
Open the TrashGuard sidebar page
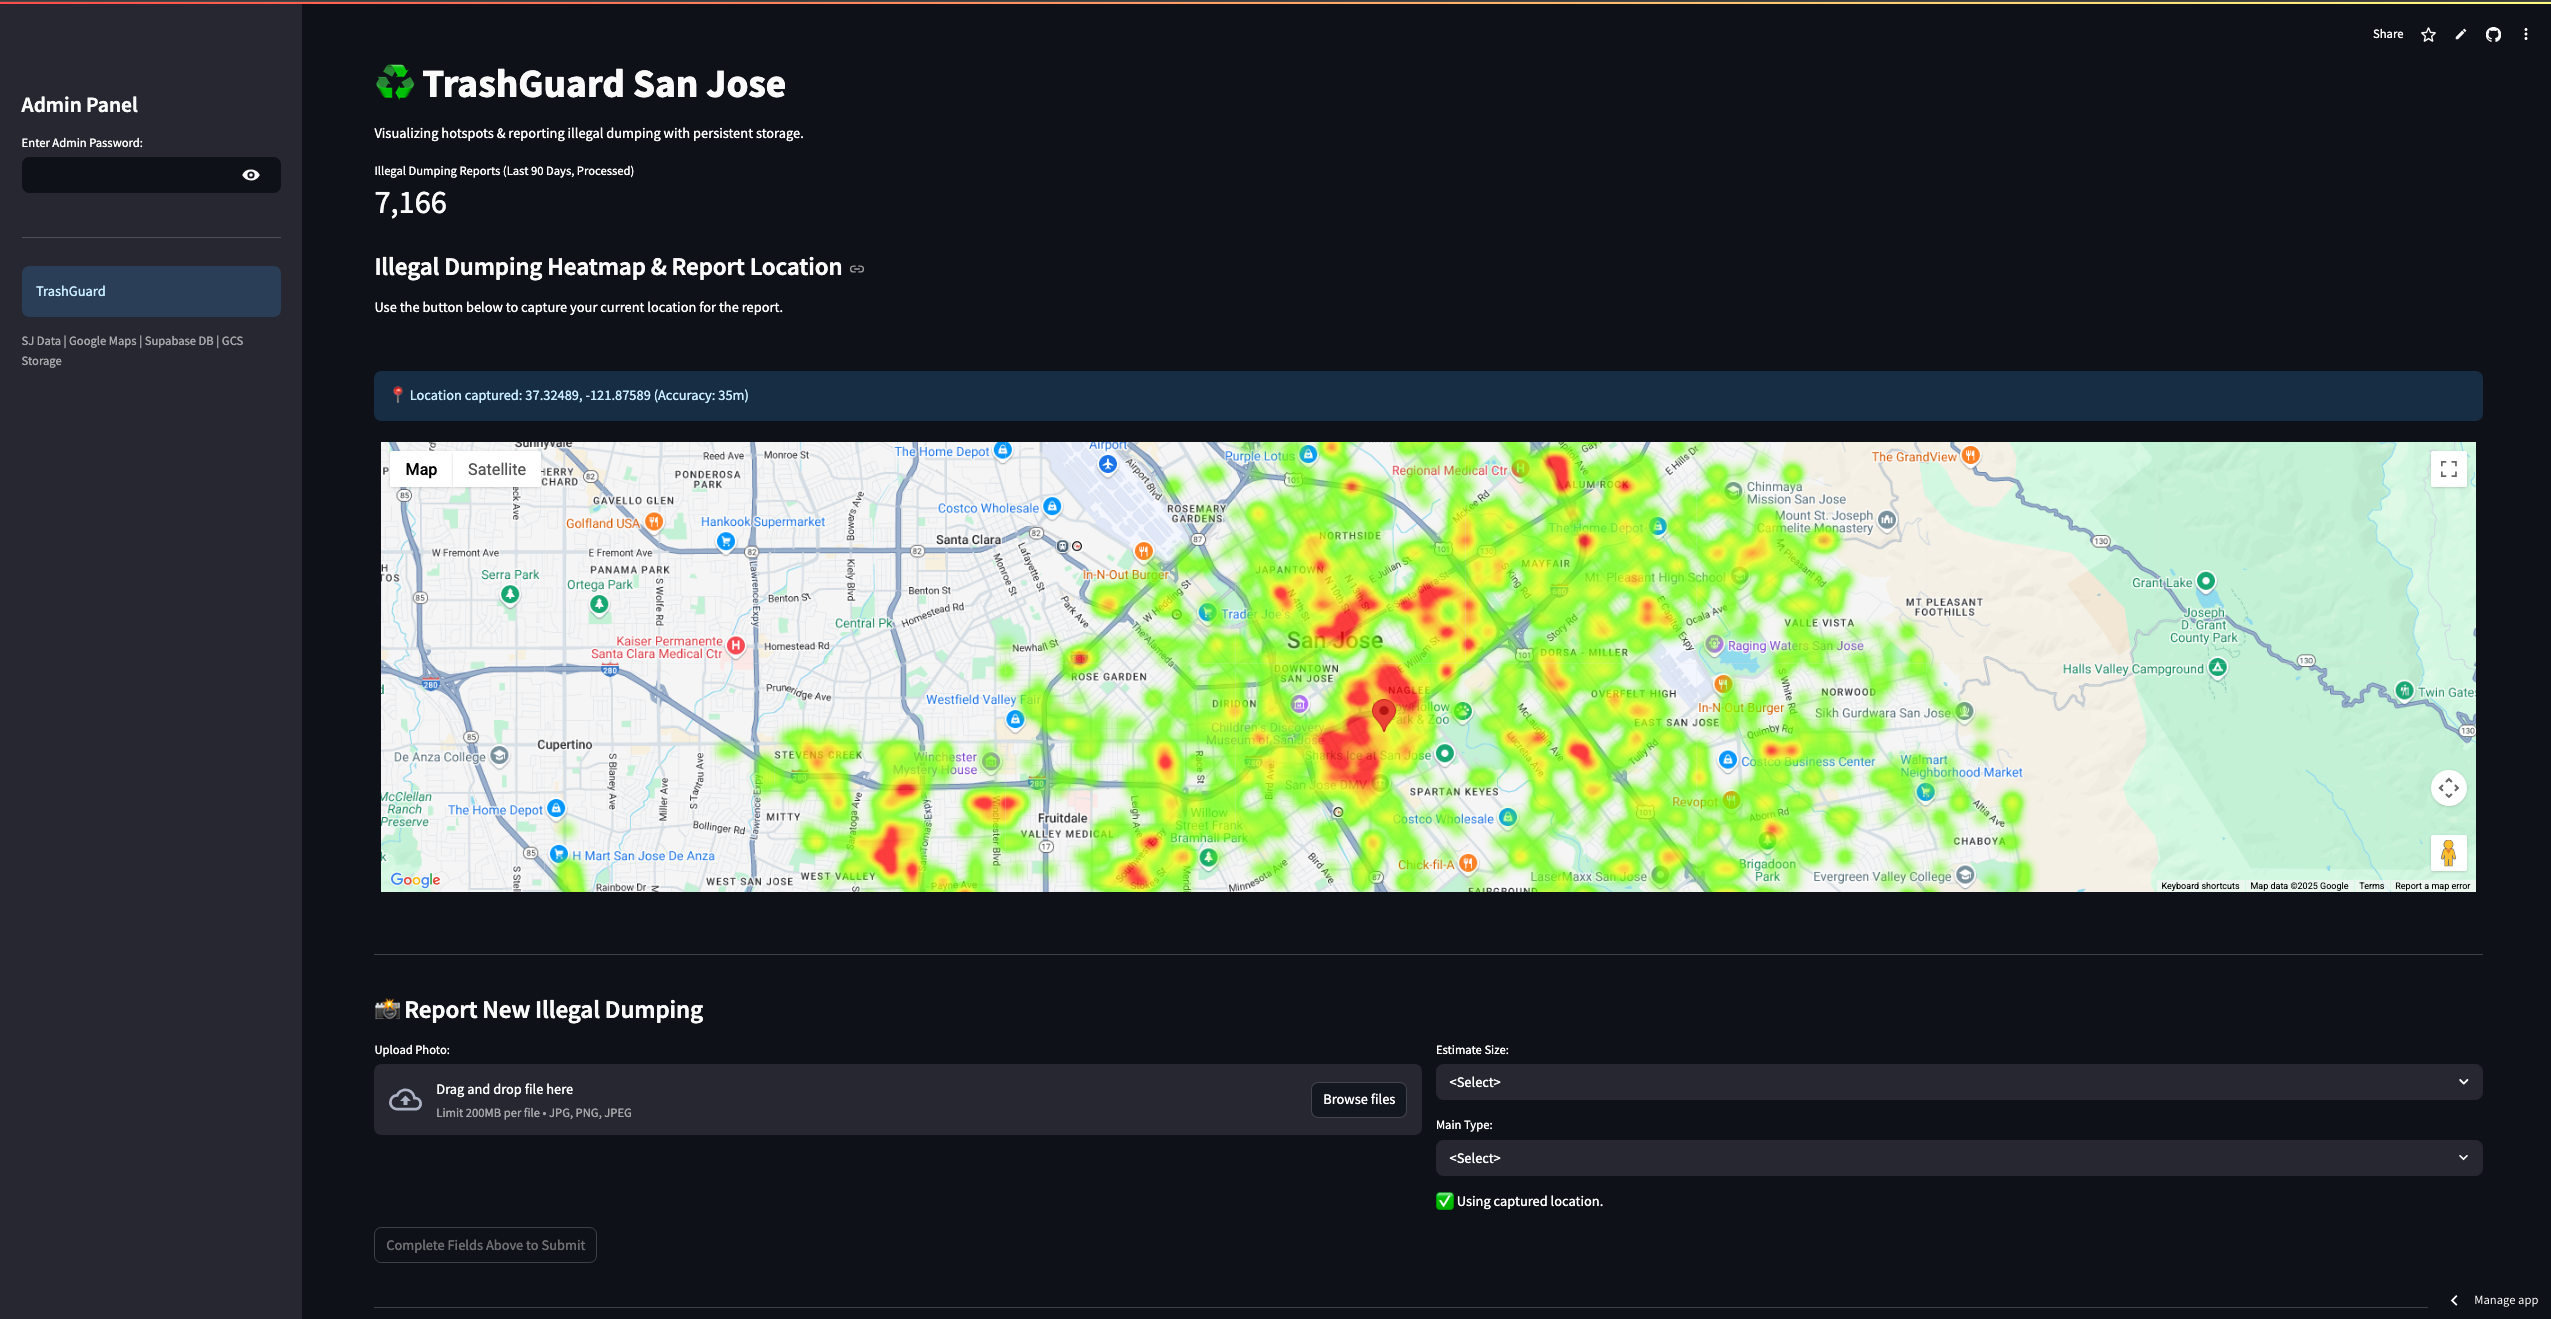[x=151, y=291]
